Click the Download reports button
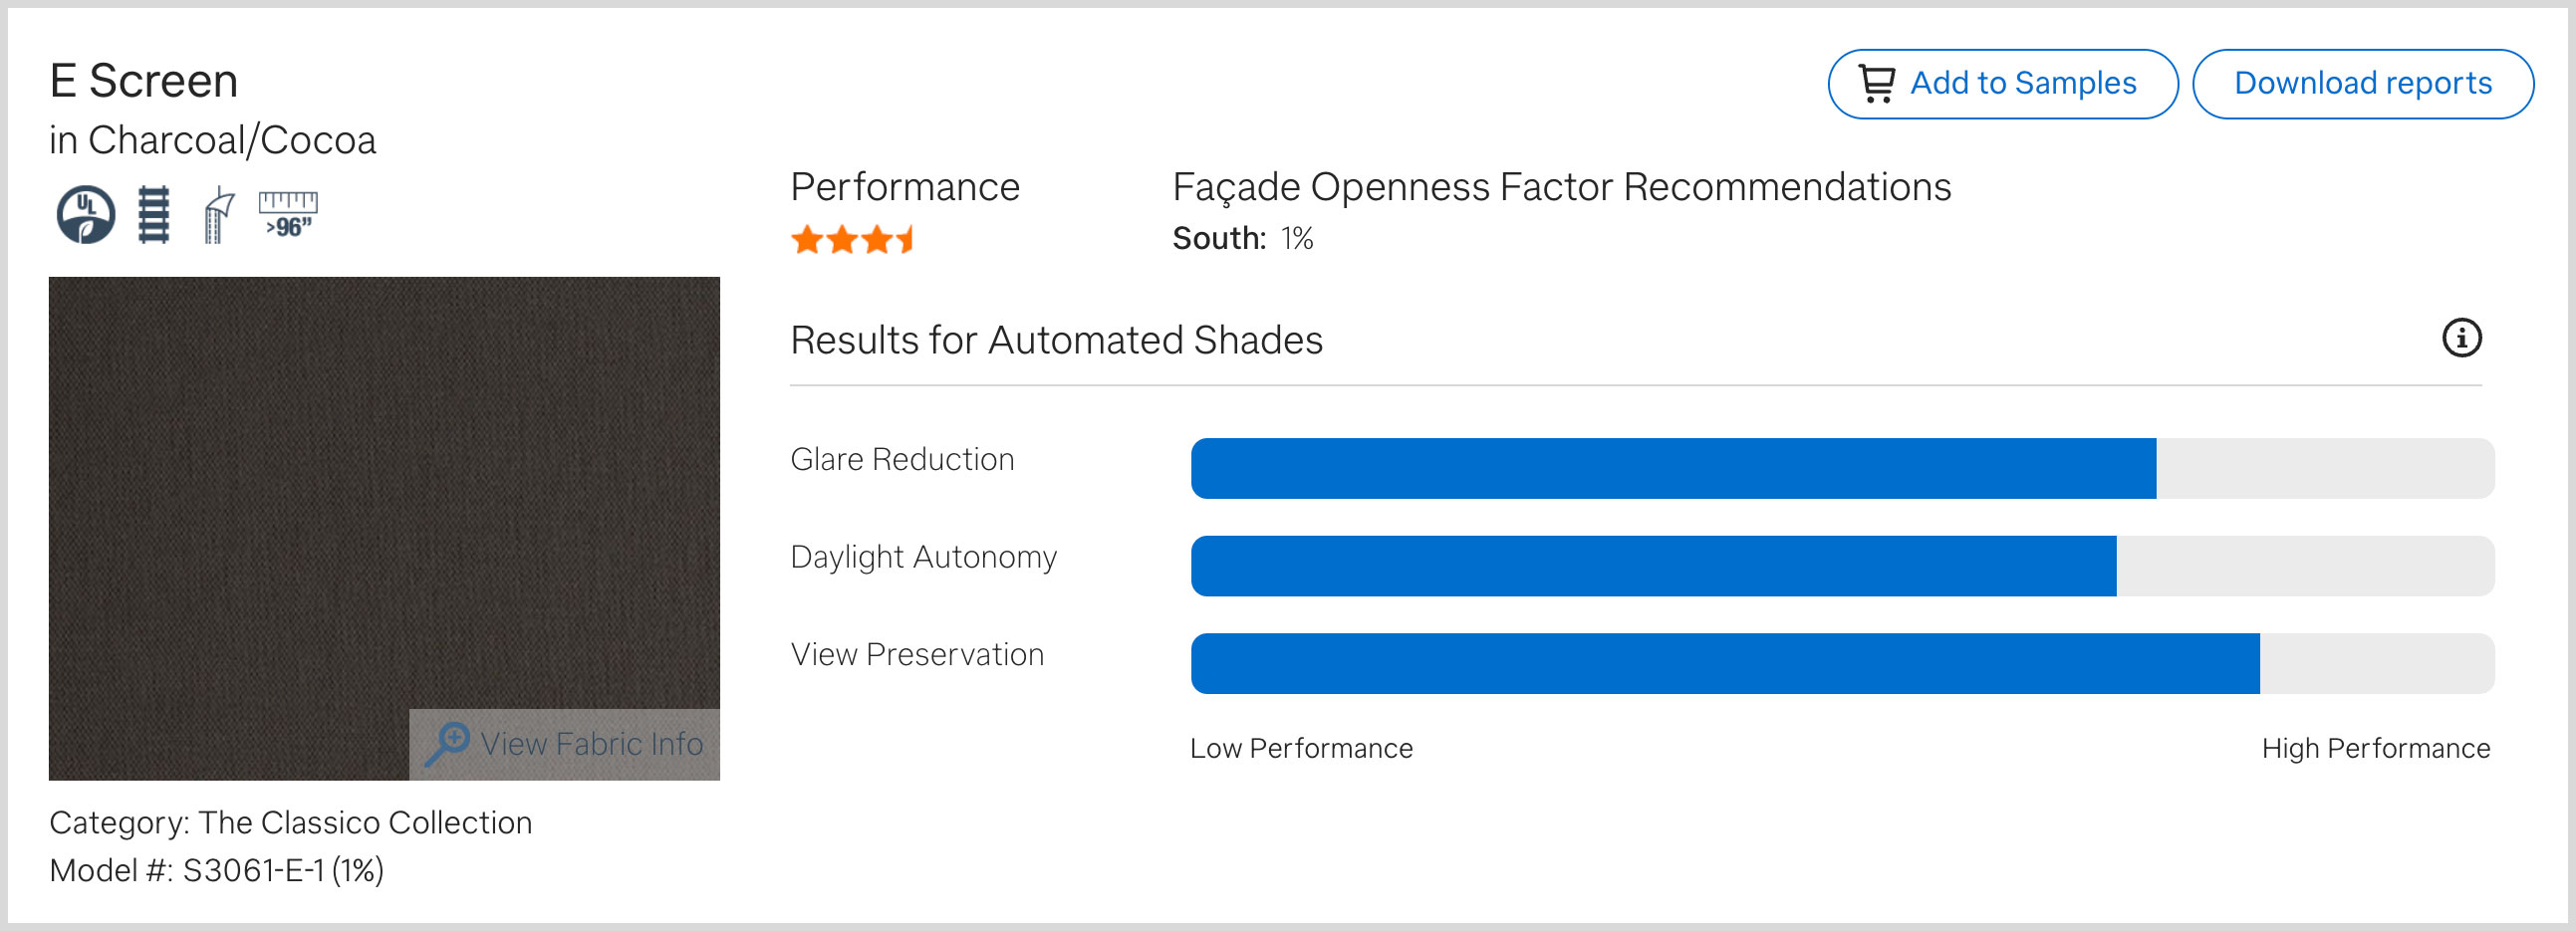Screen dimensions: 2576x931 [x=2362, y=83]
